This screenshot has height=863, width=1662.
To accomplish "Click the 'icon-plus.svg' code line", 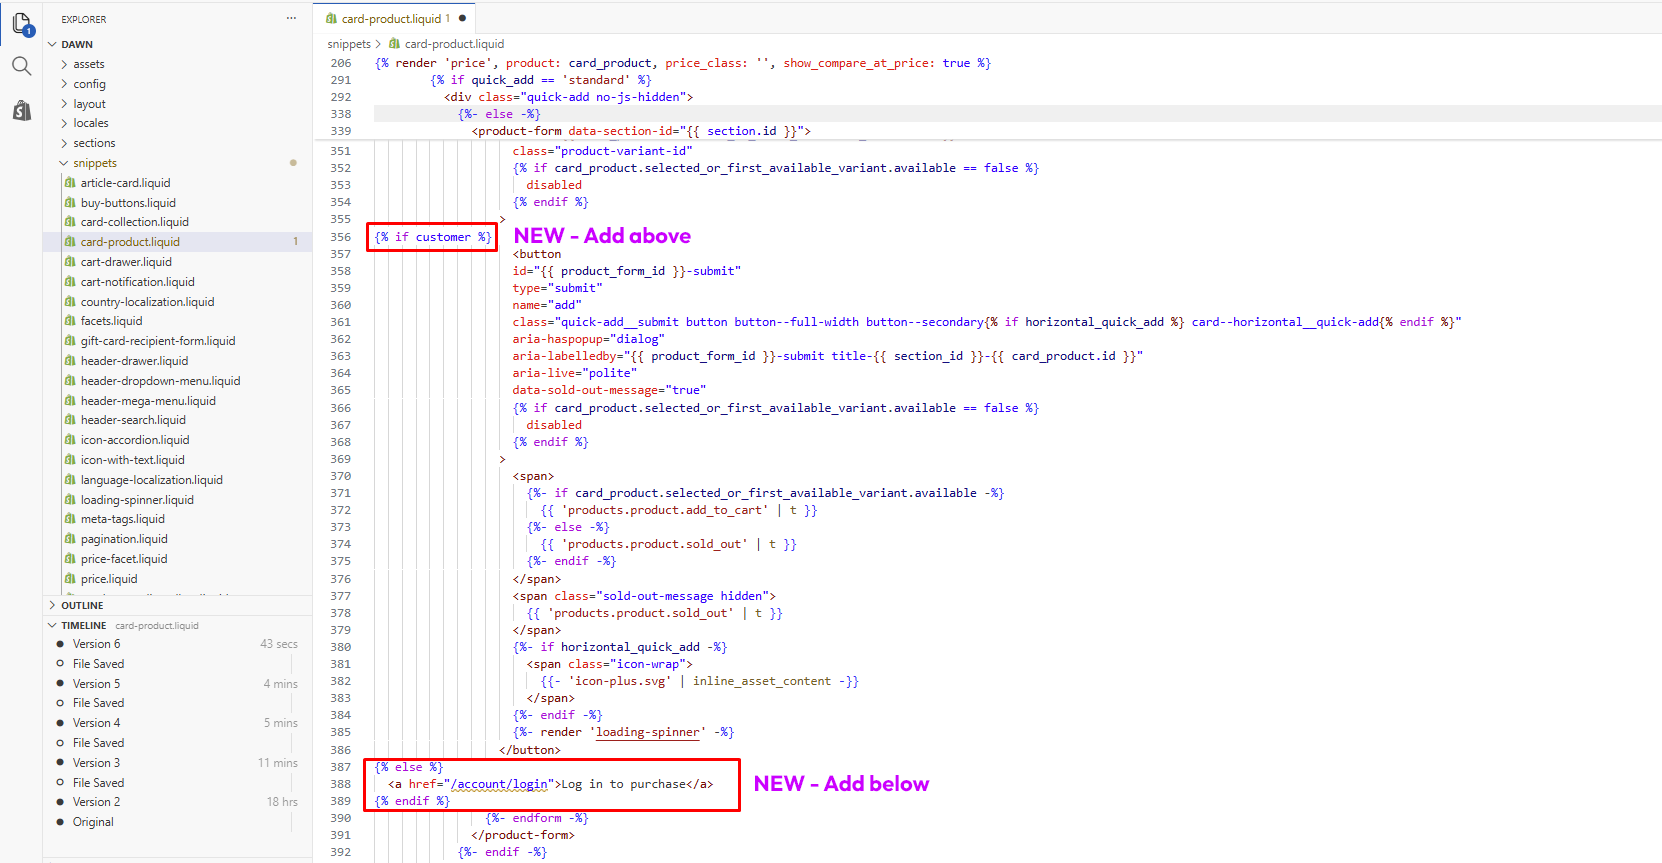I will click(x=700, y=681).
